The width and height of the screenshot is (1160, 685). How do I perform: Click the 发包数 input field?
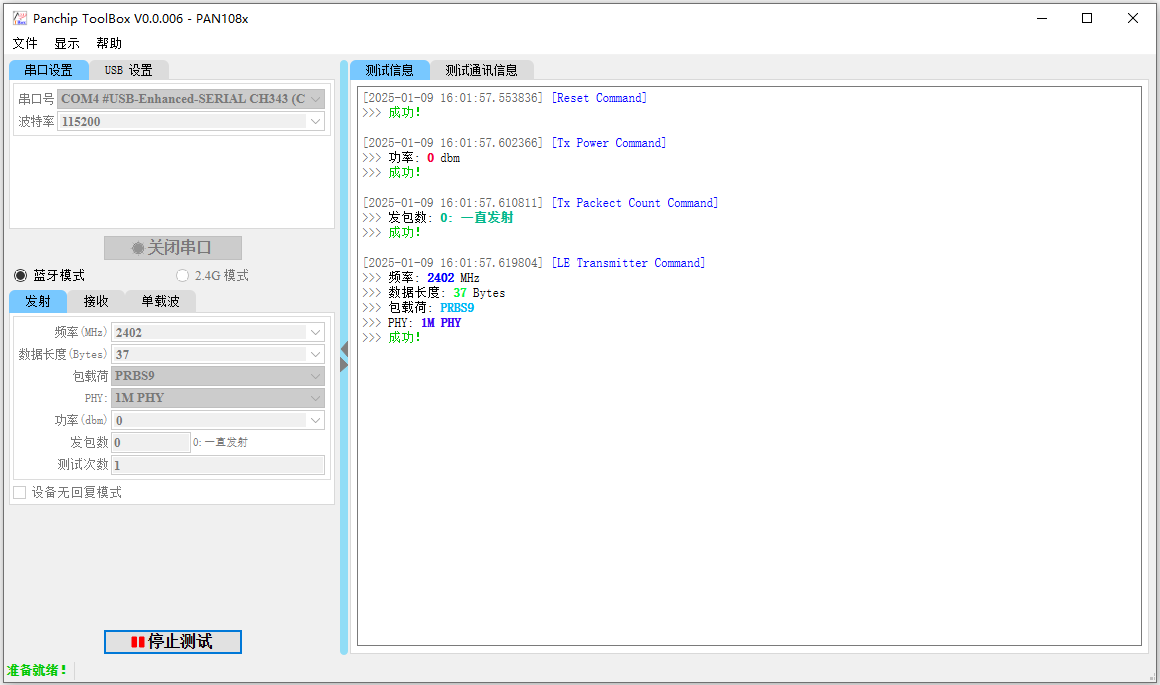tap(151, 442)
